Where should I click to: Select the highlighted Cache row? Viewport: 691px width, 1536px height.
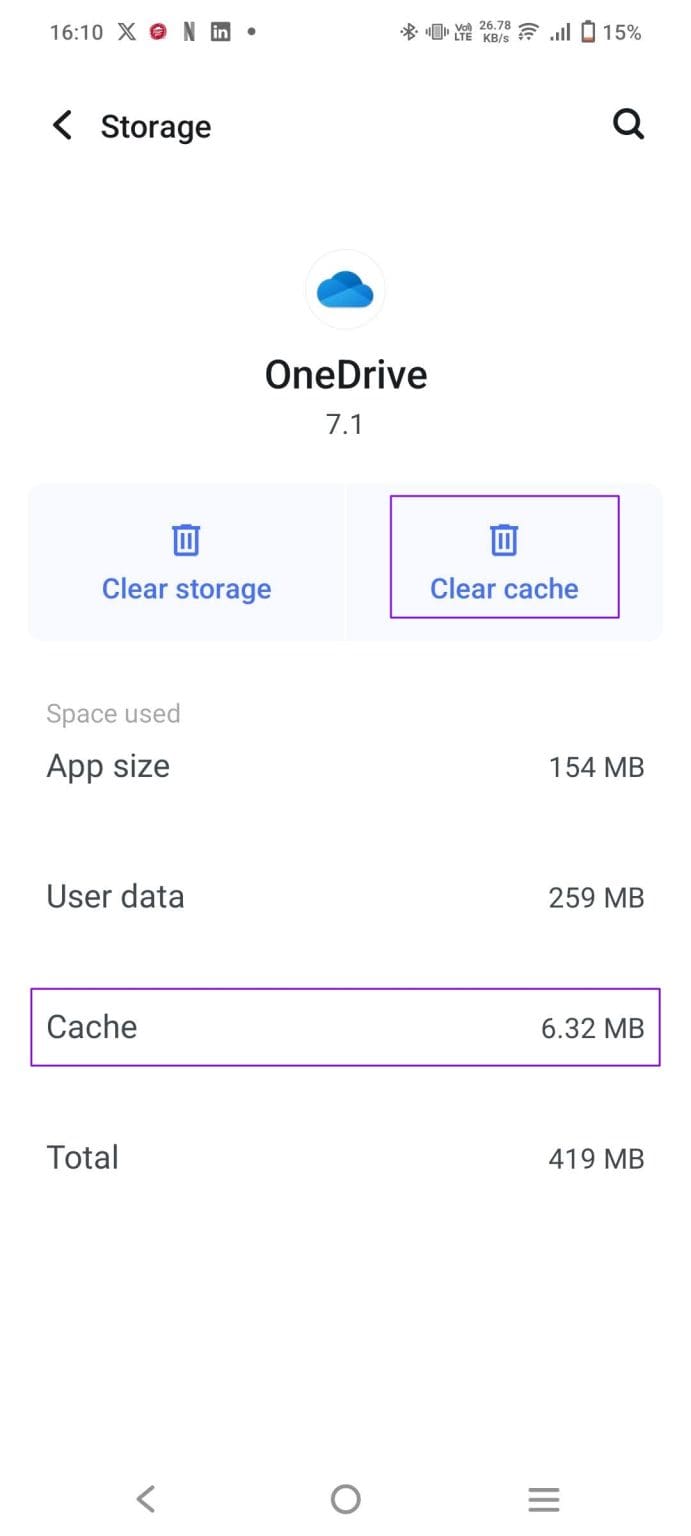coord(345,1027)
